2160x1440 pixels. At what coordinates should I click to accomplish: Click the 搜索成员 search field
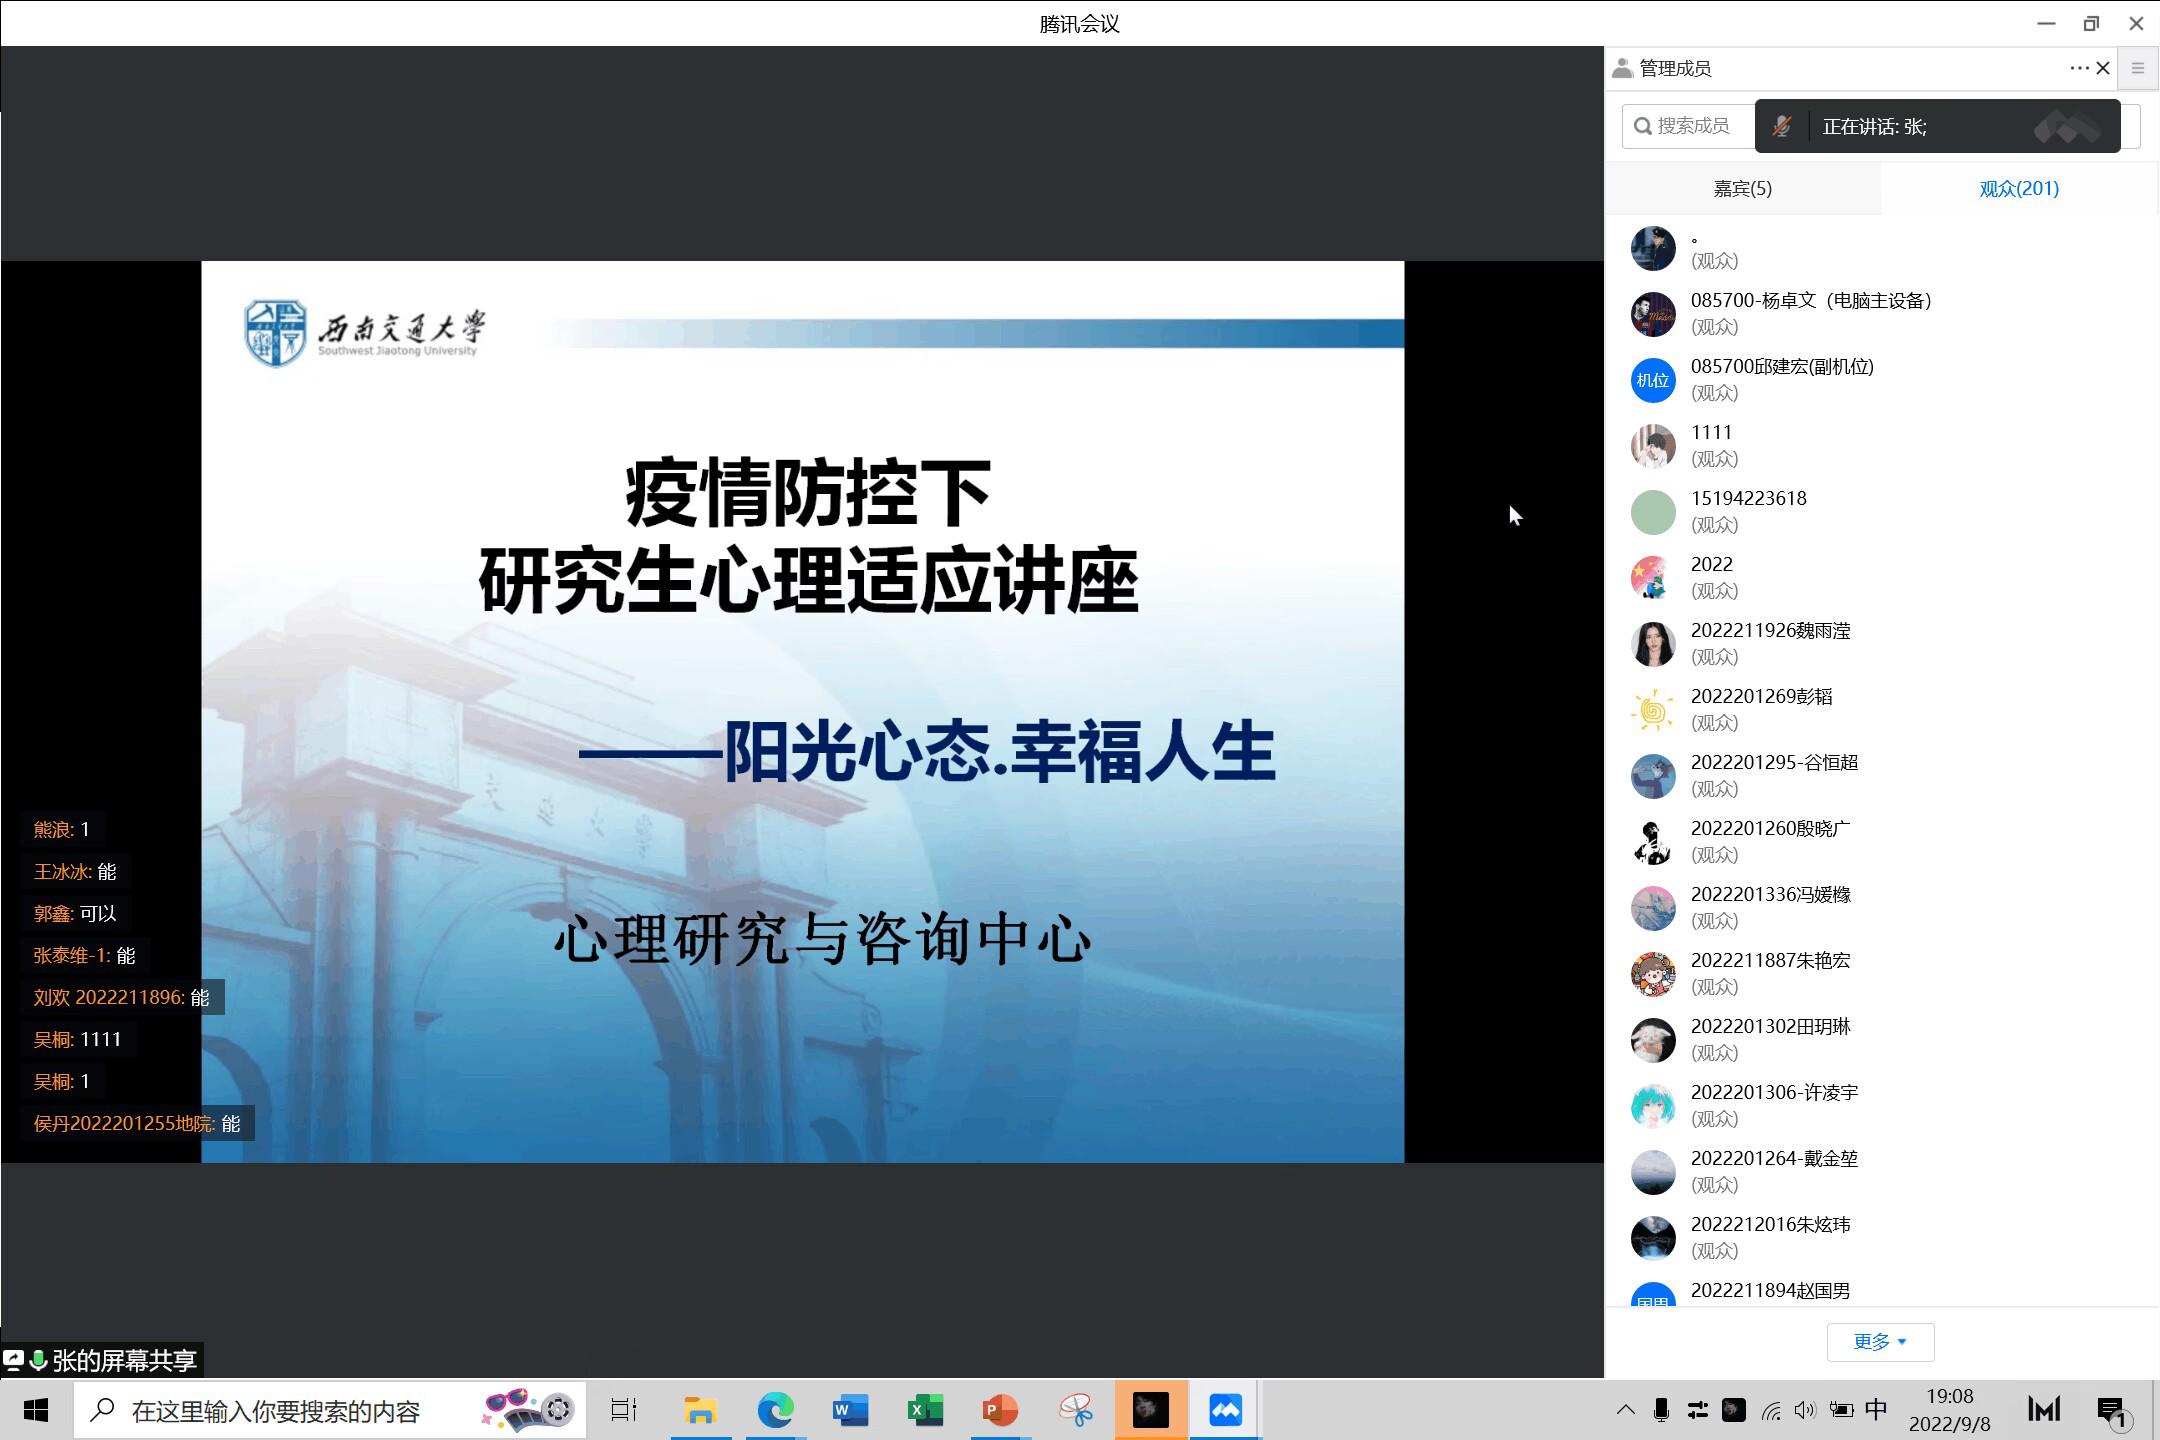click(1692, 126)
